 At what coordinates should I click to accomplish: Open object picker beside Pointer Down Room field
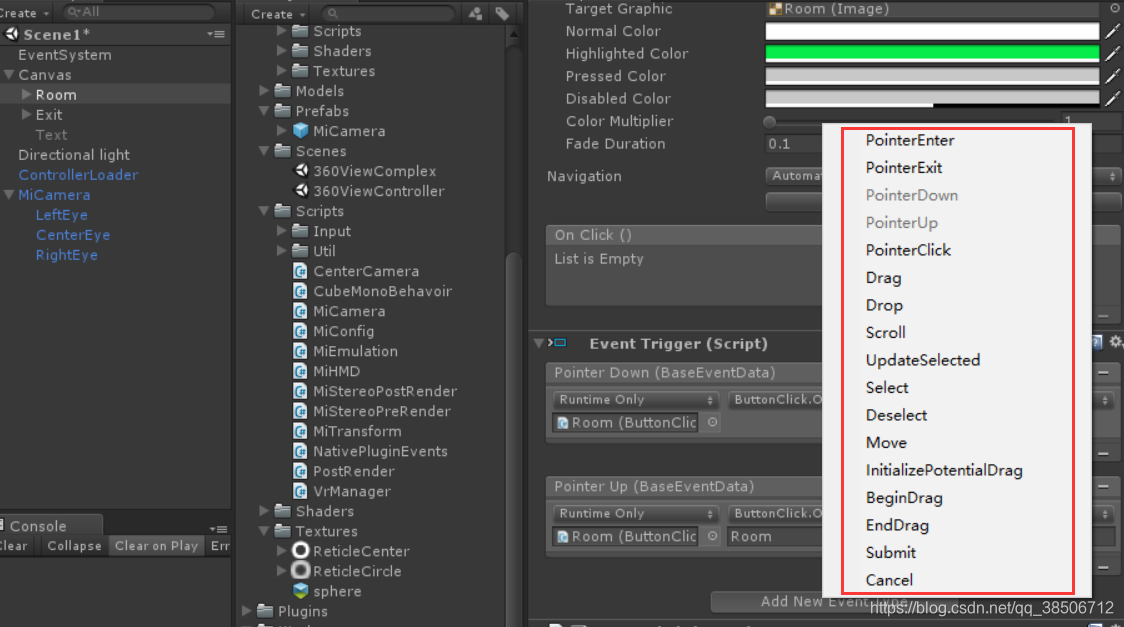(x=713, y=423)
